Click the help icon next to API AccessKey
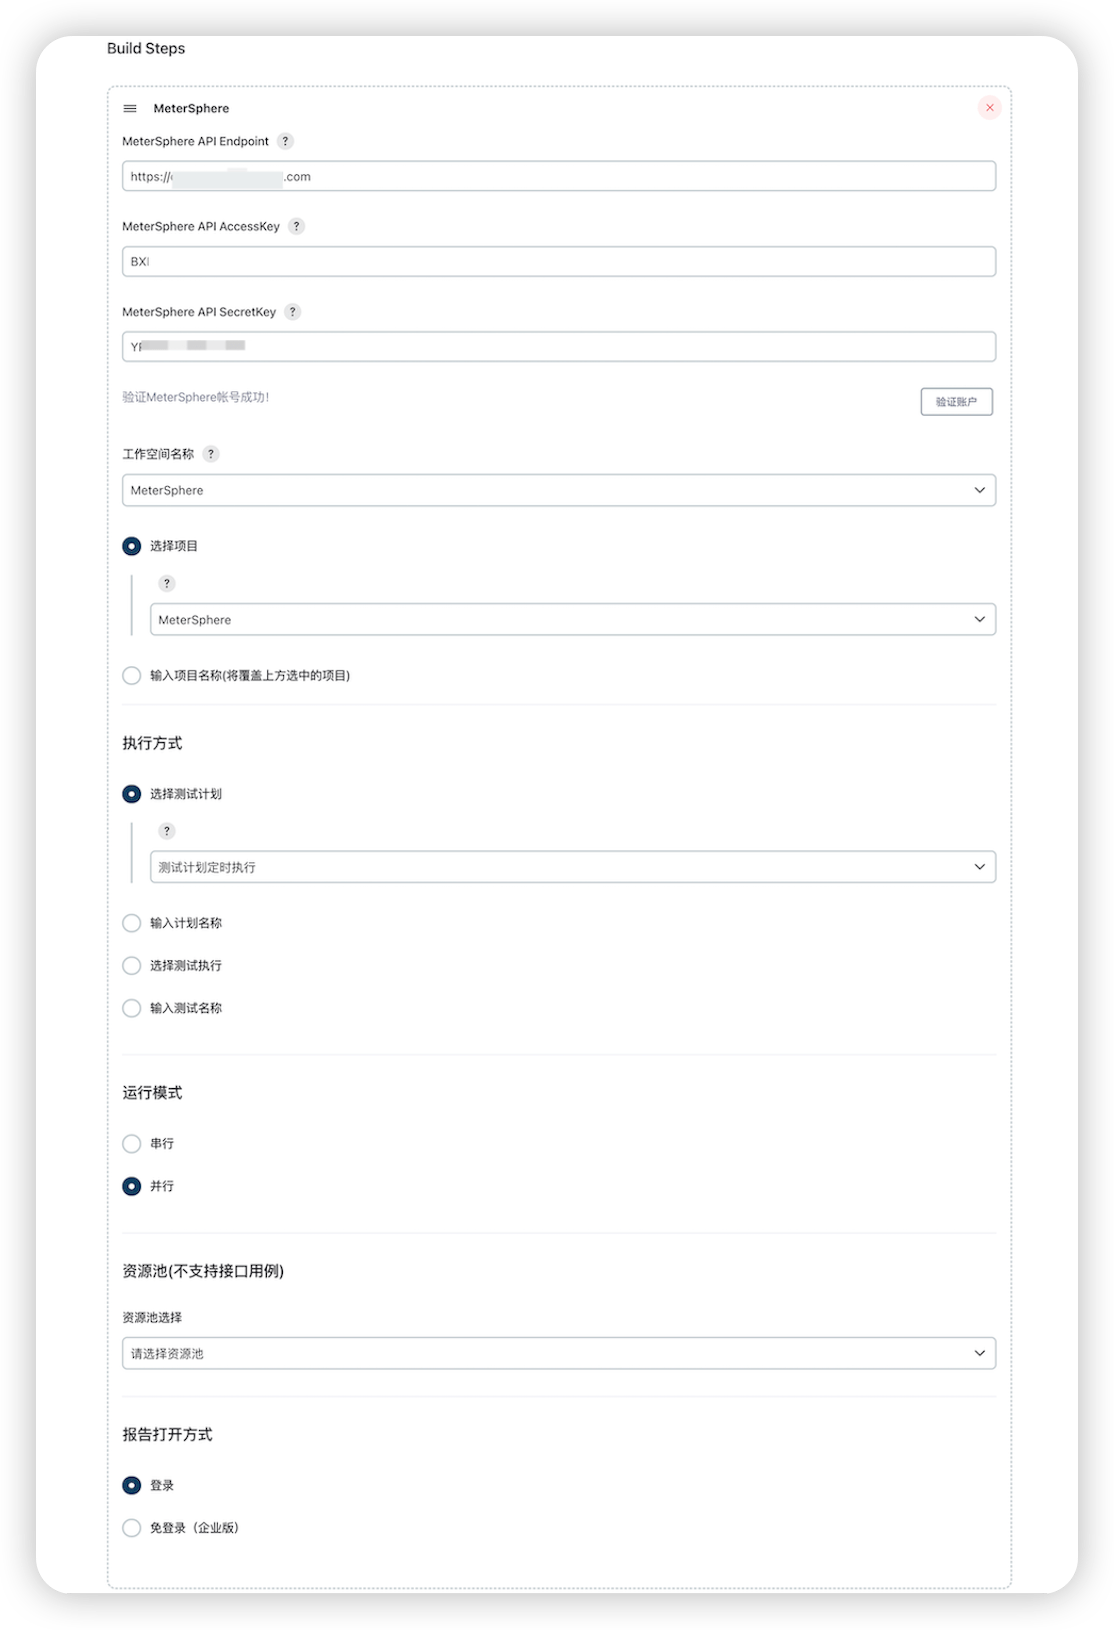1114x1630 pixels. 296,226
